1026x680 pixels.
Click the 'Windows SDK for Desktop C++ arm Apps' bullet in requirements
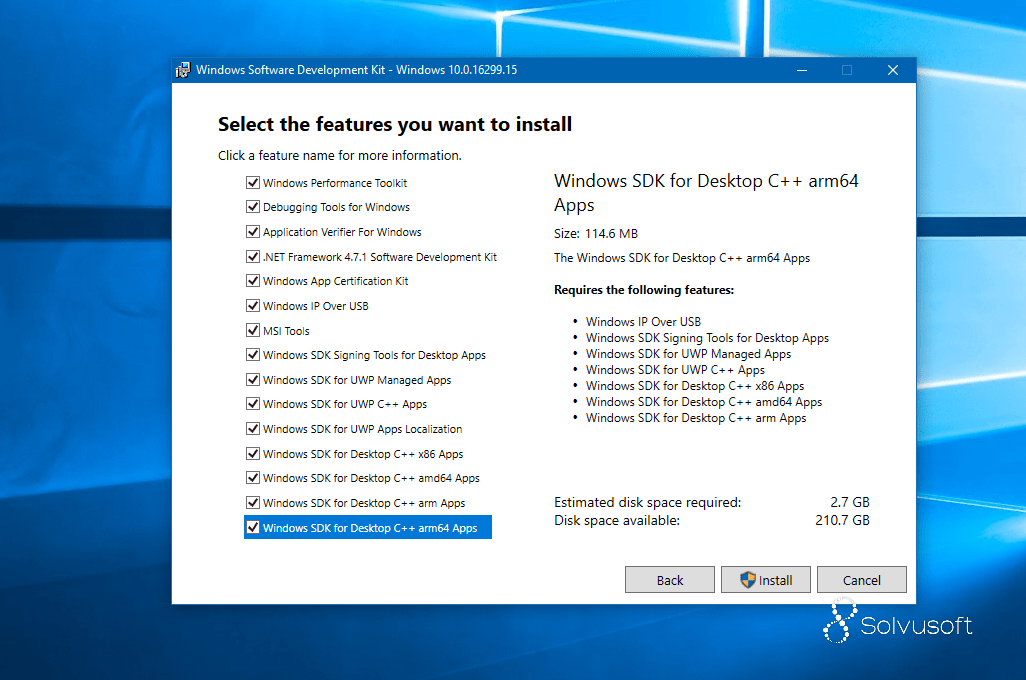pos(696,418)
